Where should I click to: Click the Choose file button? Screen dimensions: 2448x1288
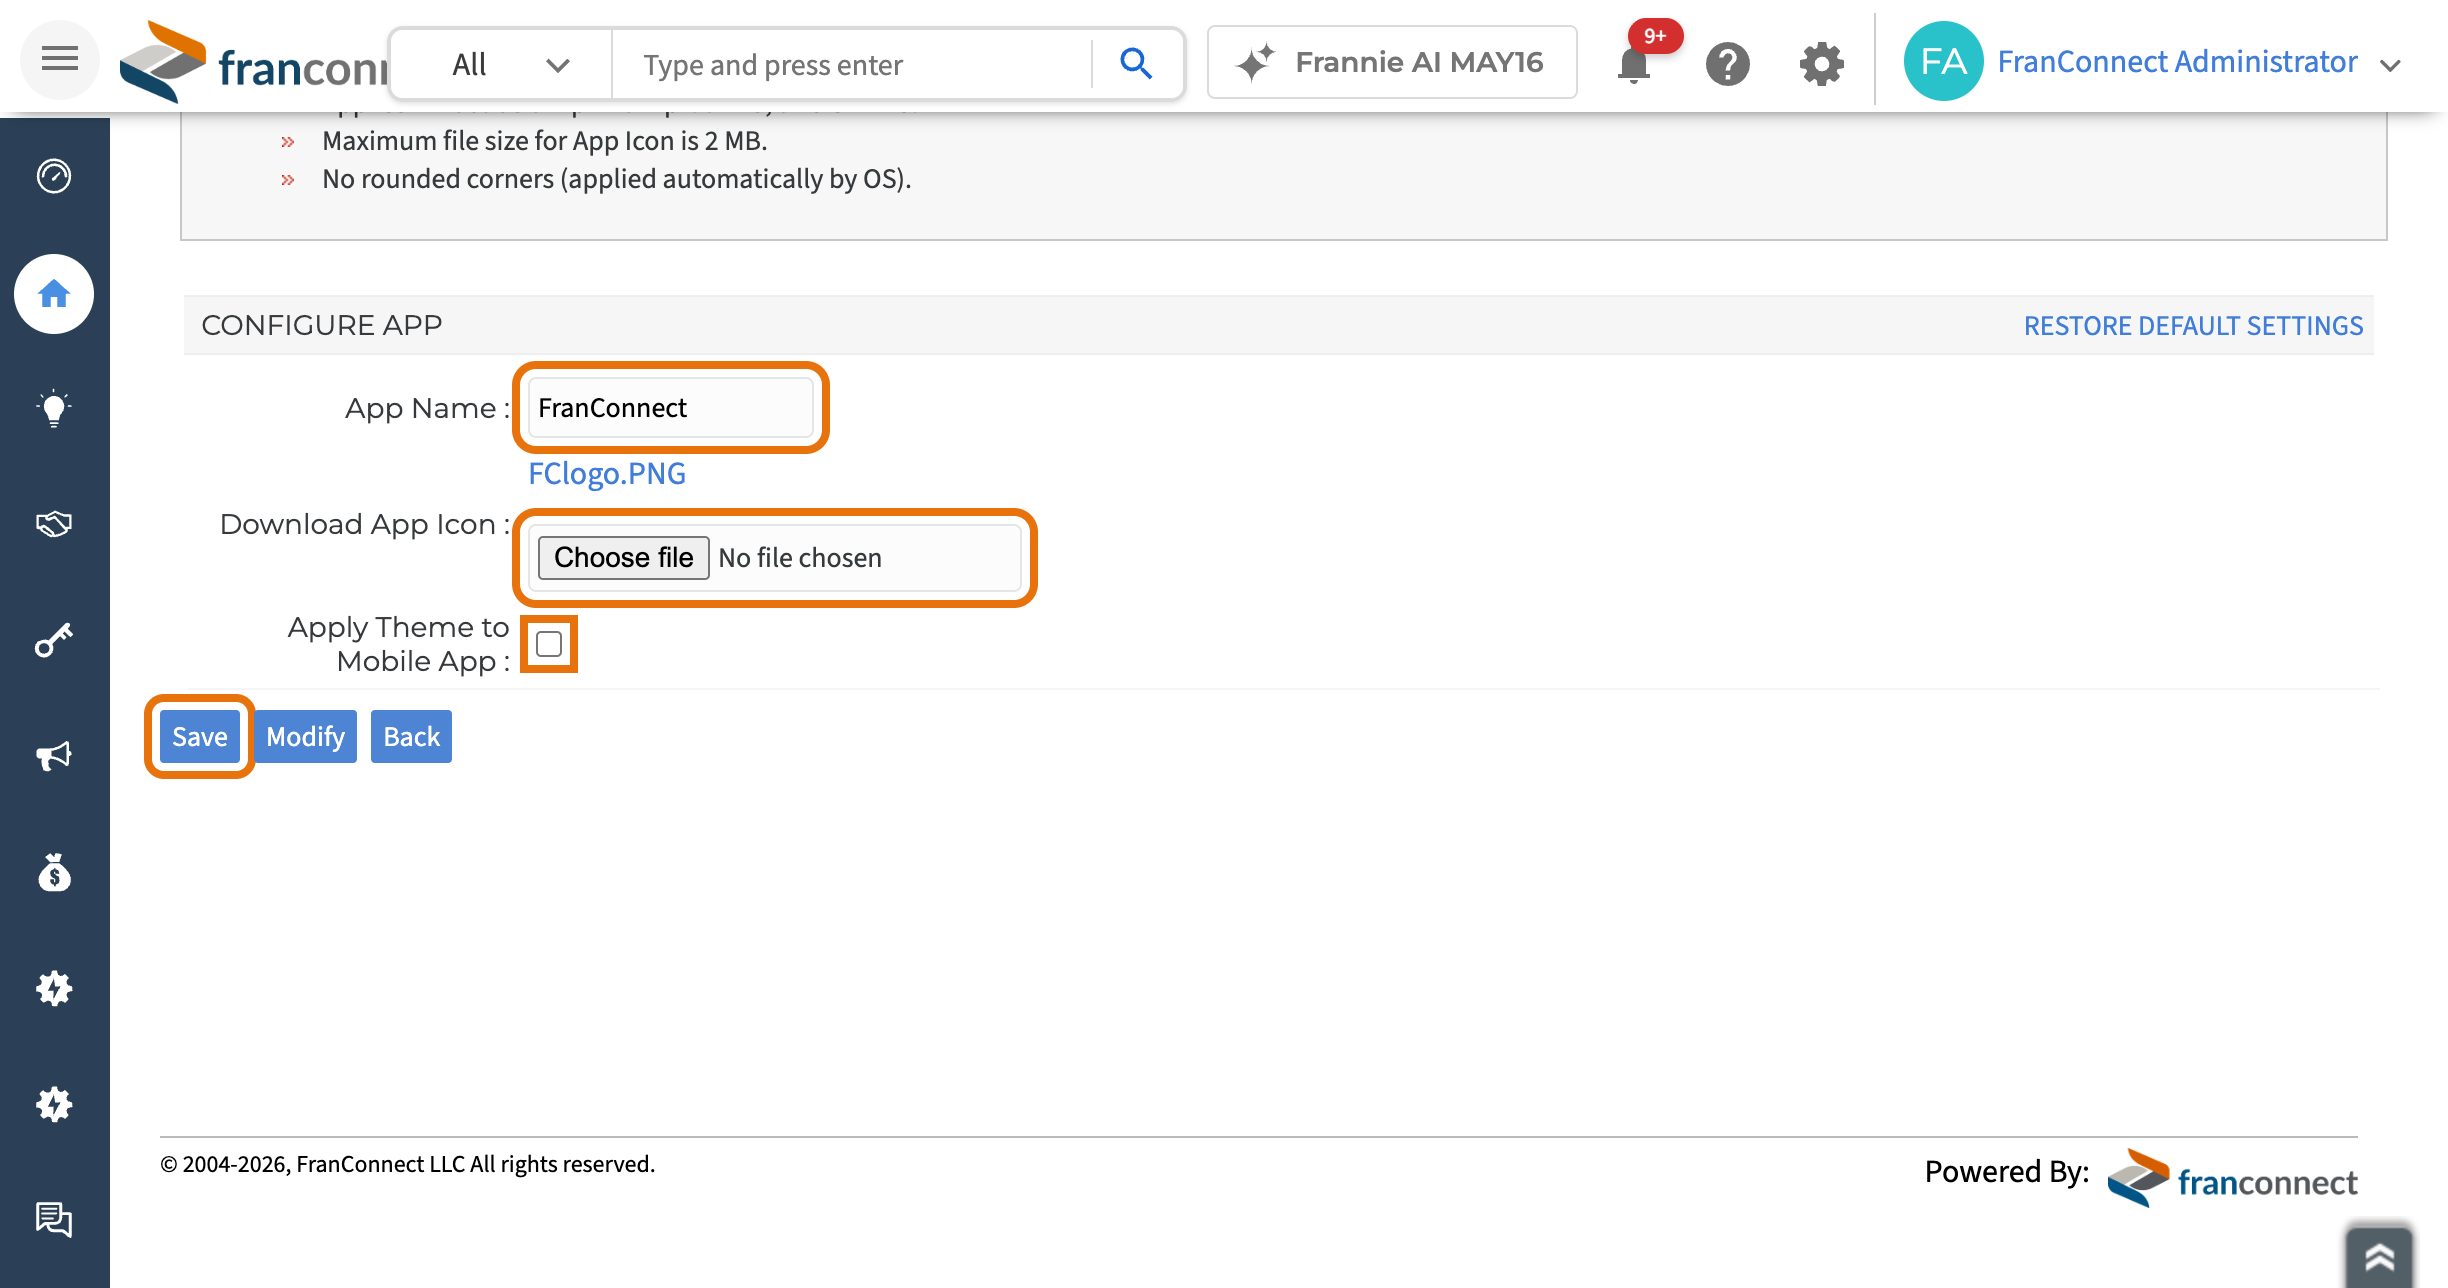click(624, 558)
